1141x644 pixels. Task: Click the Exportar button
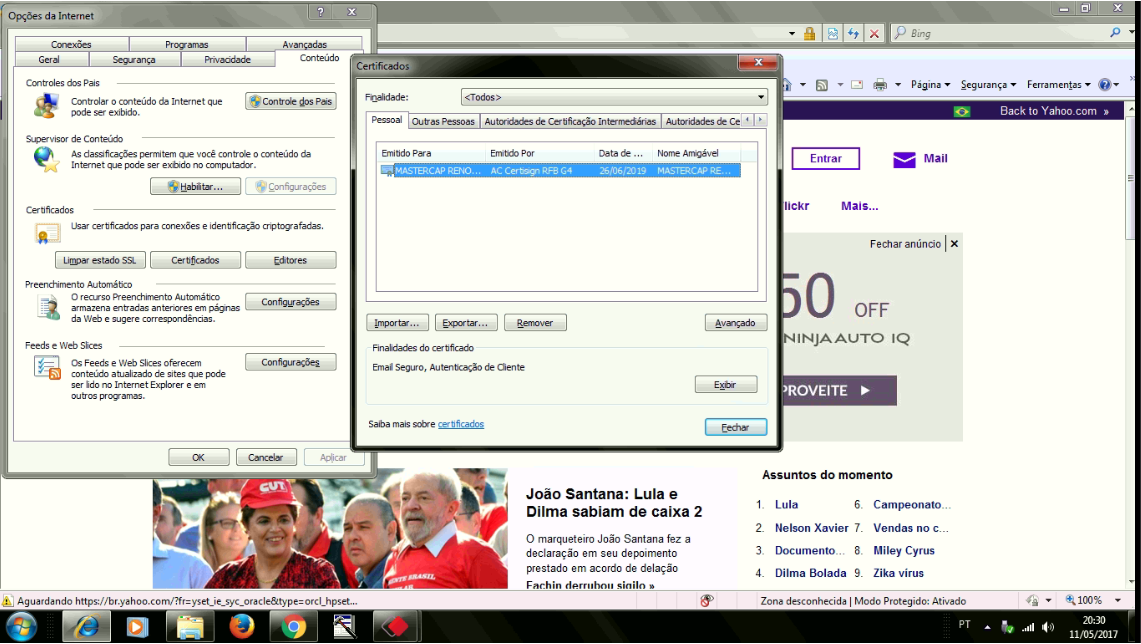(465, 323)
